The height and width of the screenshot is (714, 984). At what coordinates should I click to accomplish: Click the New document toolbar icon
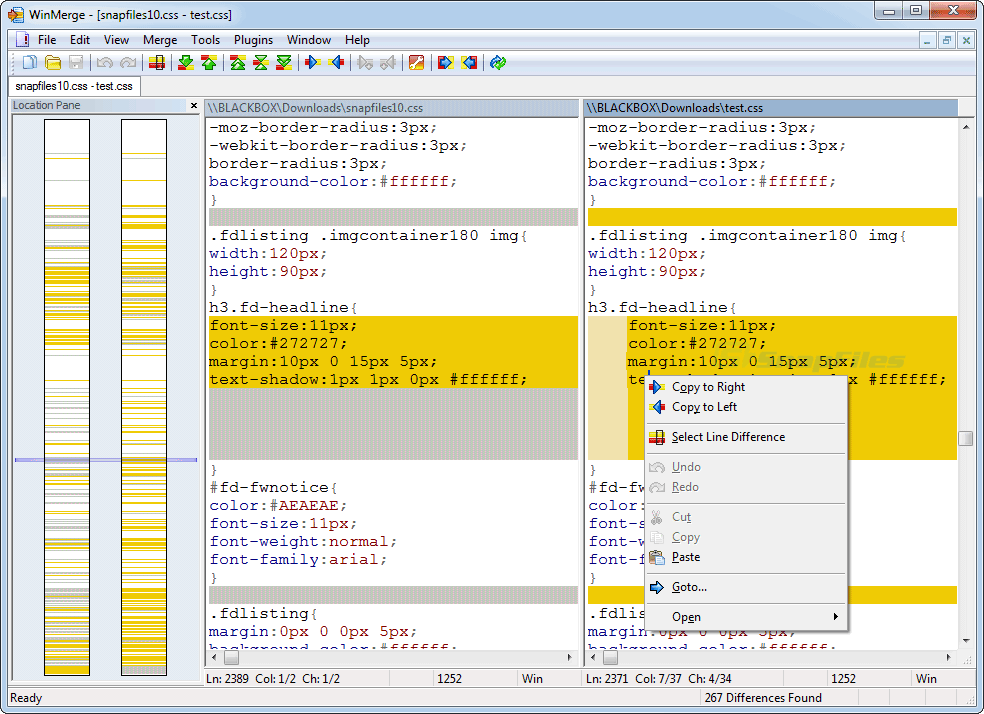(30, 63)
